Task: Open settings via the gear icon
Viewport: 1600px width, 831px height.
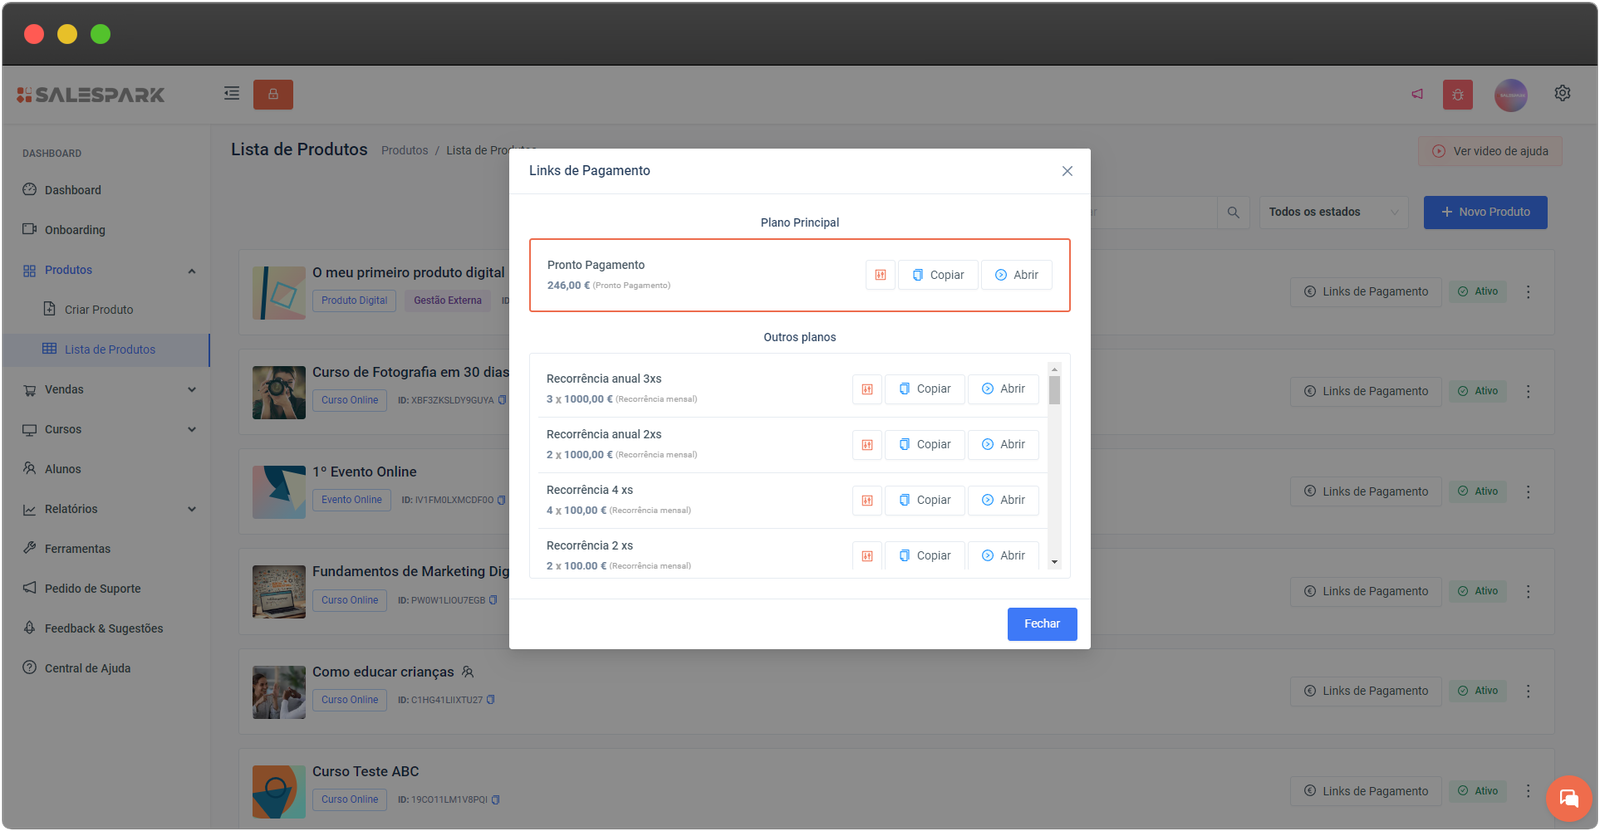Action: tap(1562, 93)
